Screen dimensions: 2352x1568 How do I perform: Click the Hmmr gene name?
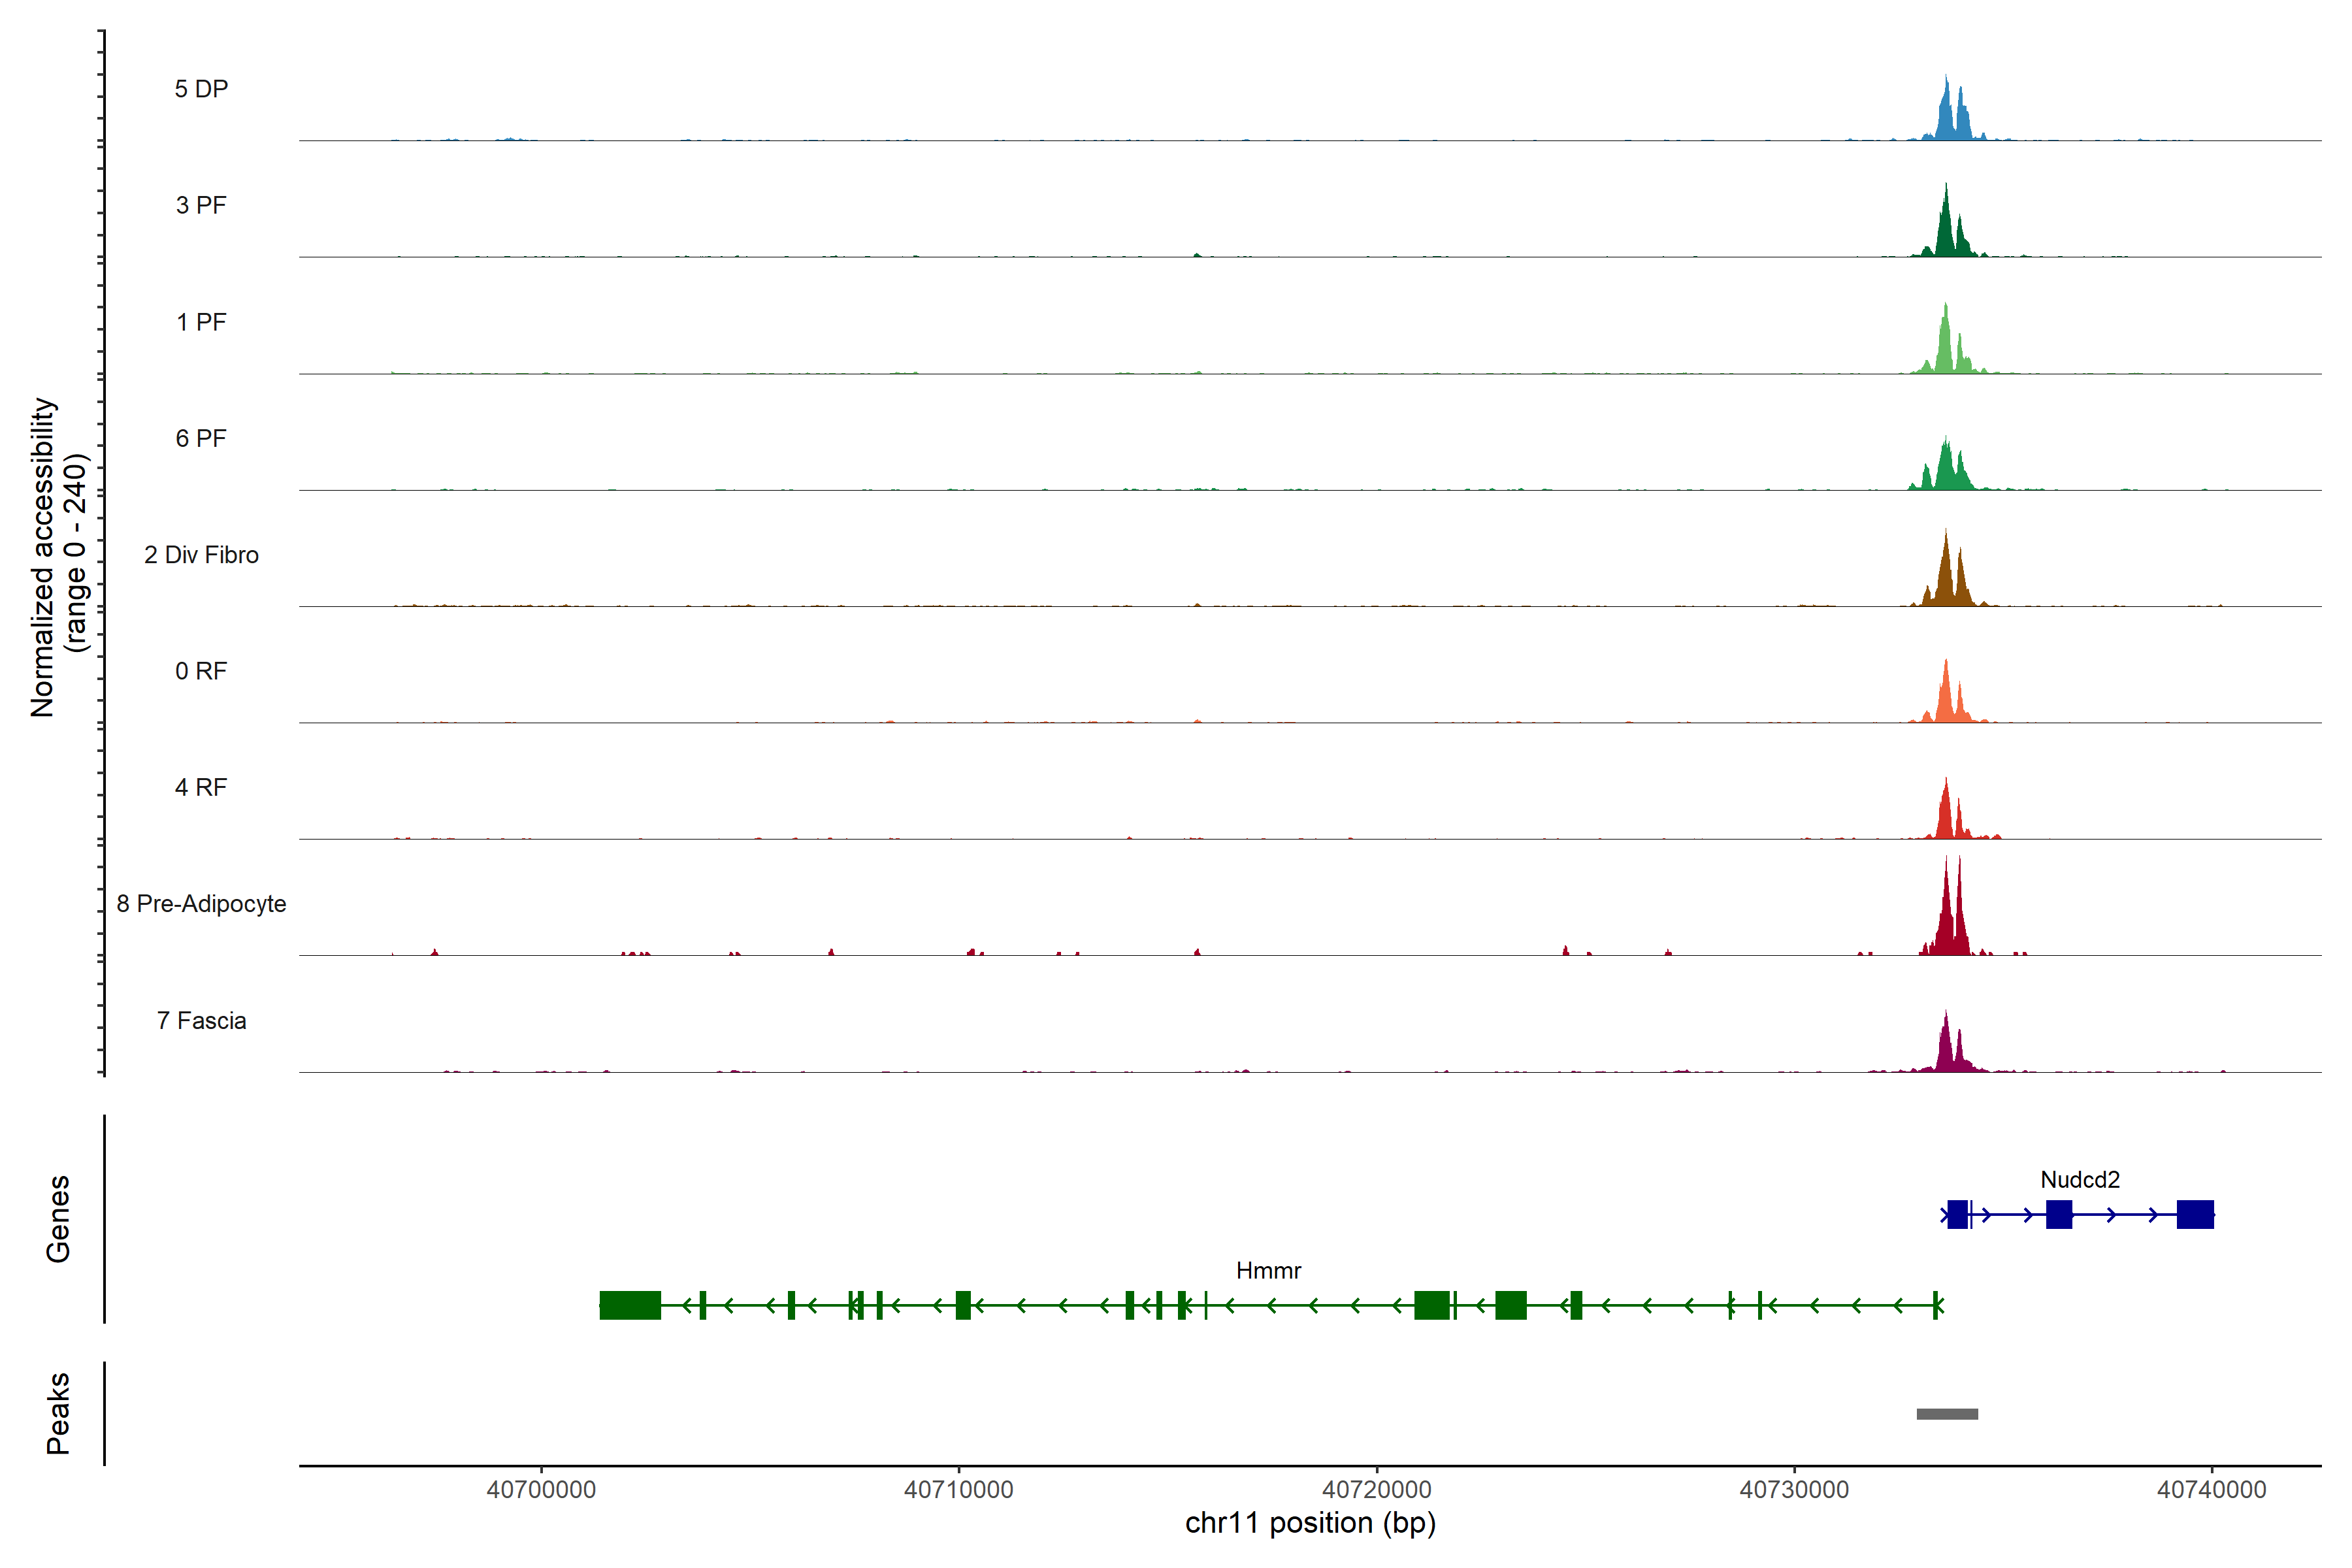(1268, 1270)
